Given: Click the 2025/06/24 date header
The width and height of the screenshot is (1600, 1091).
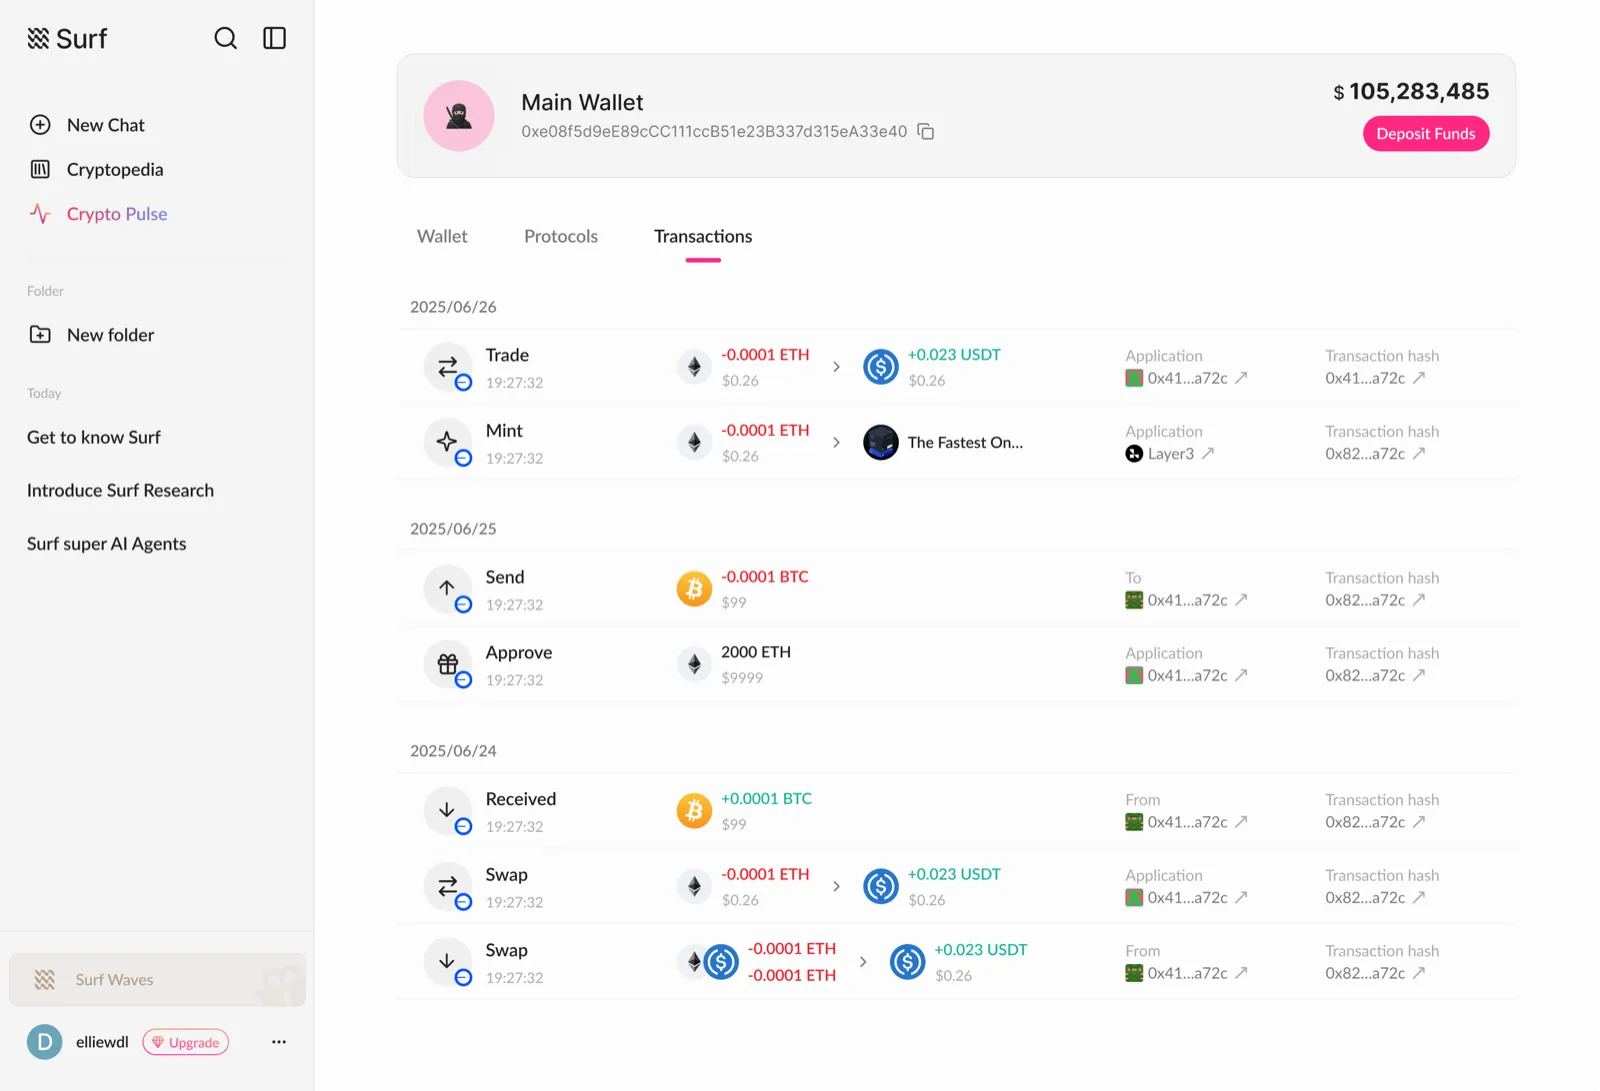Looking at the screenshot, I should [453, 751].
